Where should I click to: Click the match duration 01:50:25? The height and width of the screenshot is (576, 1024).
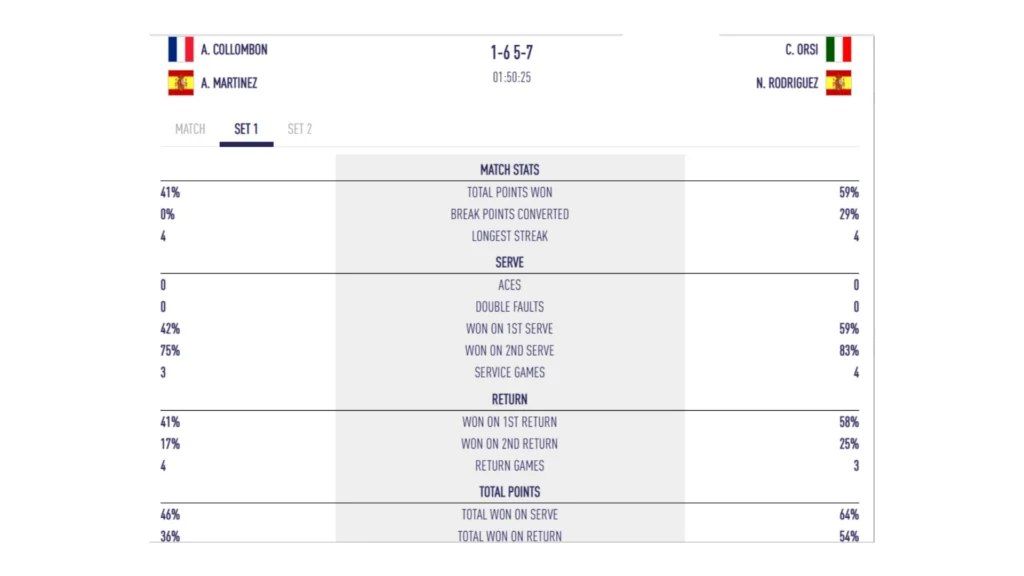[511, 77]
